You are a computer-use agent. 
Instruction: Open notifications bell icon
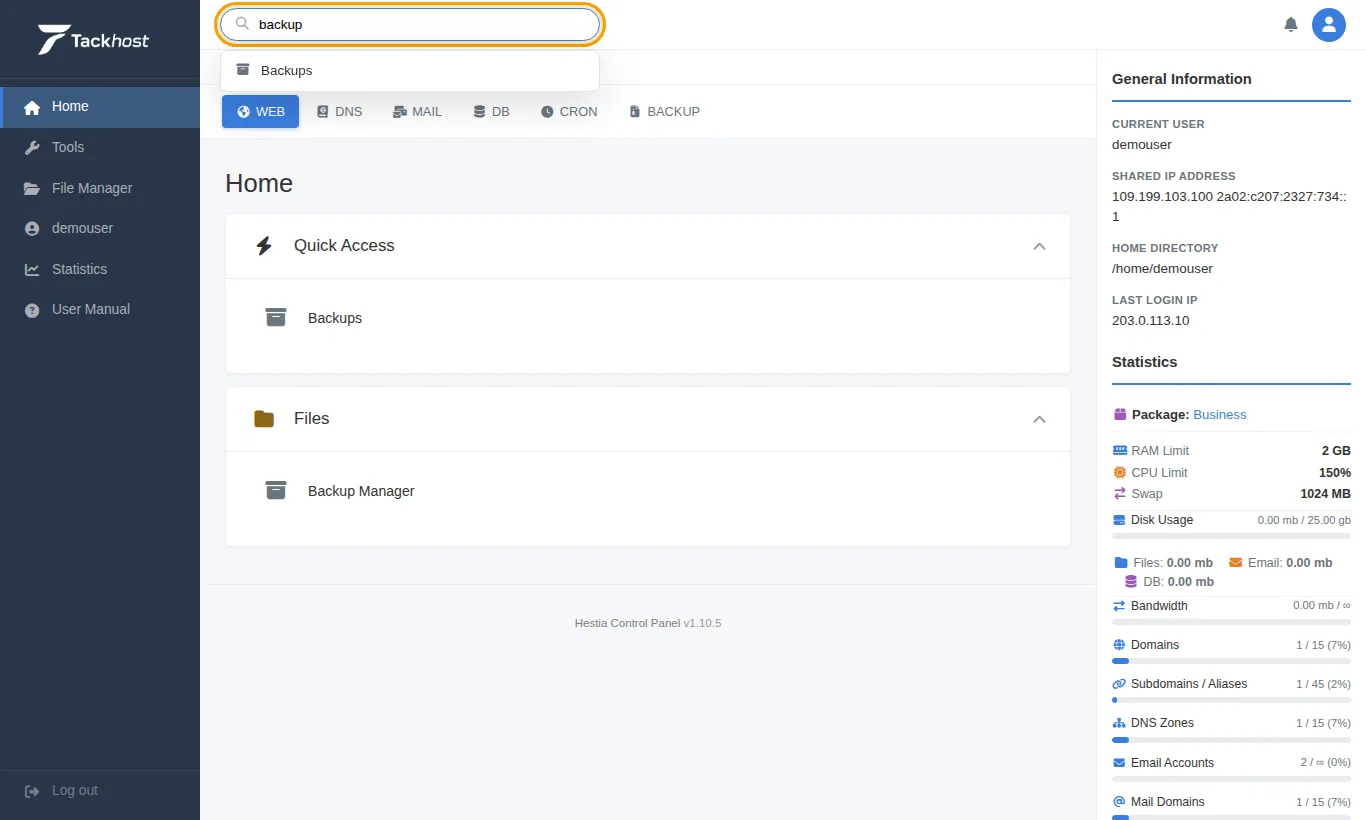pyautogui.click(x=1291, y=25)
